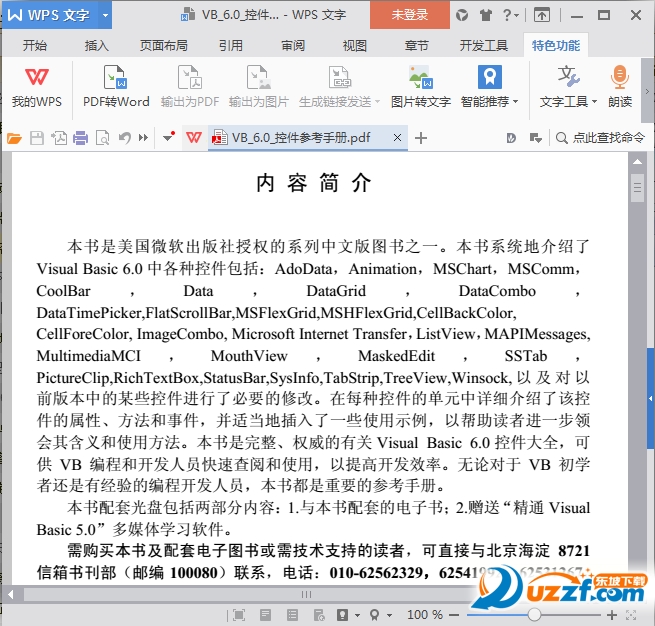Select outline view icon in status bar
Viewport: 655px width, 626px height.
(292, 615)
